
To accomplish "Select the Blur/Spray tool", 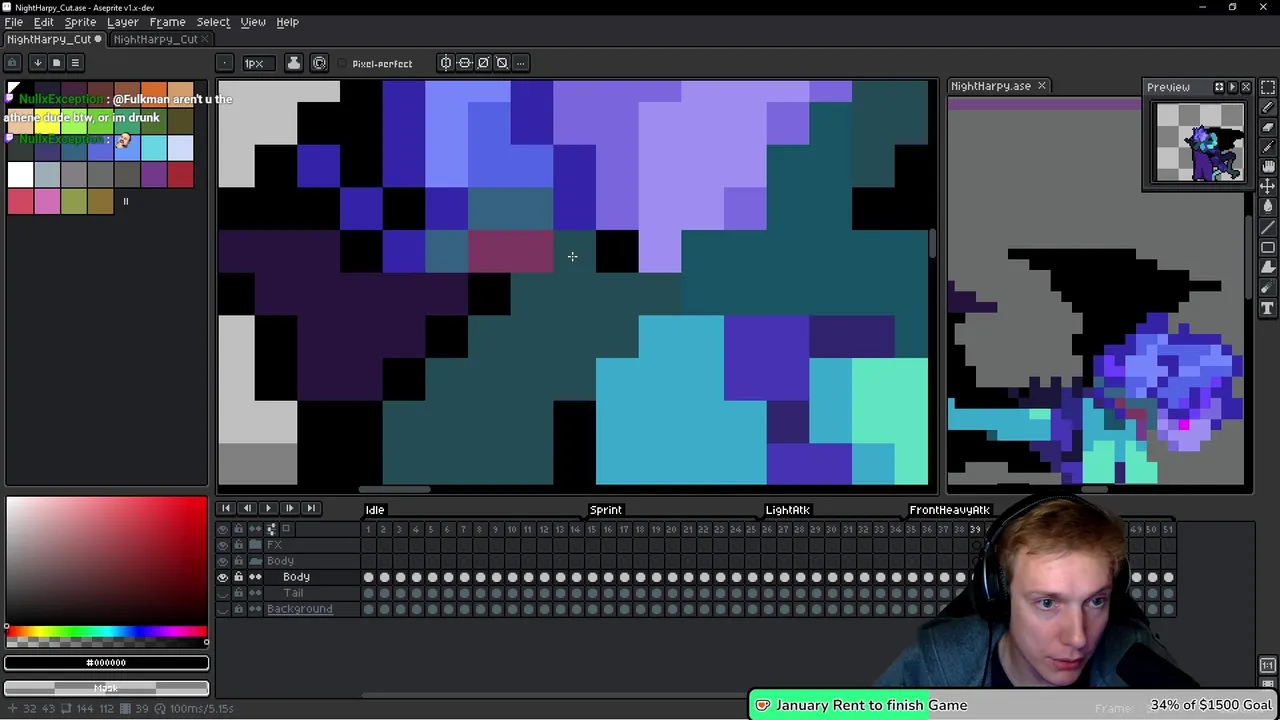I will pos(1268,288).
